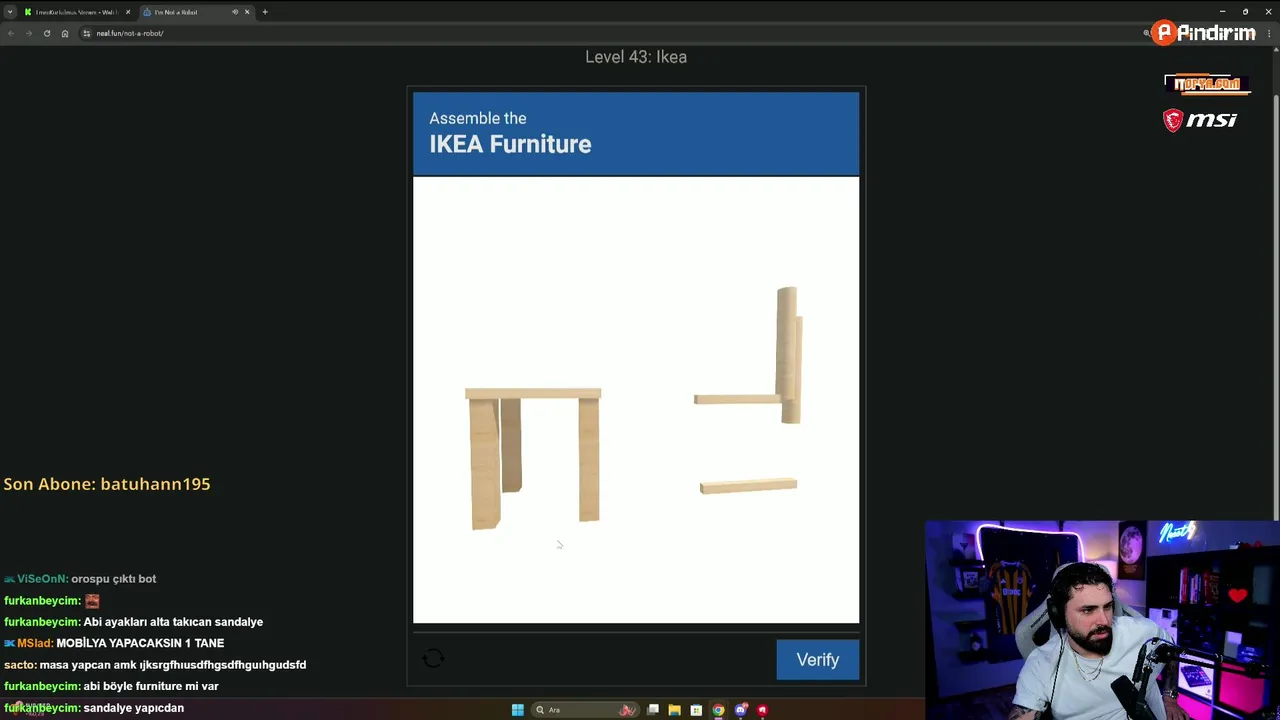Open the browser home page
The width and height of the screenshot is (1280, 720).
point(65,33)
